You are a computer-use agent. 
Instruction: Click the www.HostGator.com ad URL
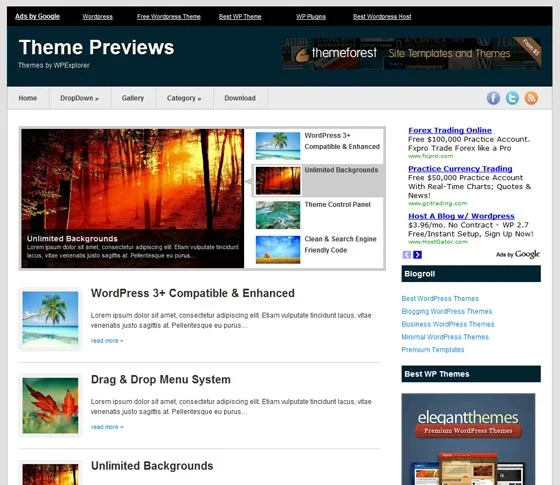[x=438, y=242]
